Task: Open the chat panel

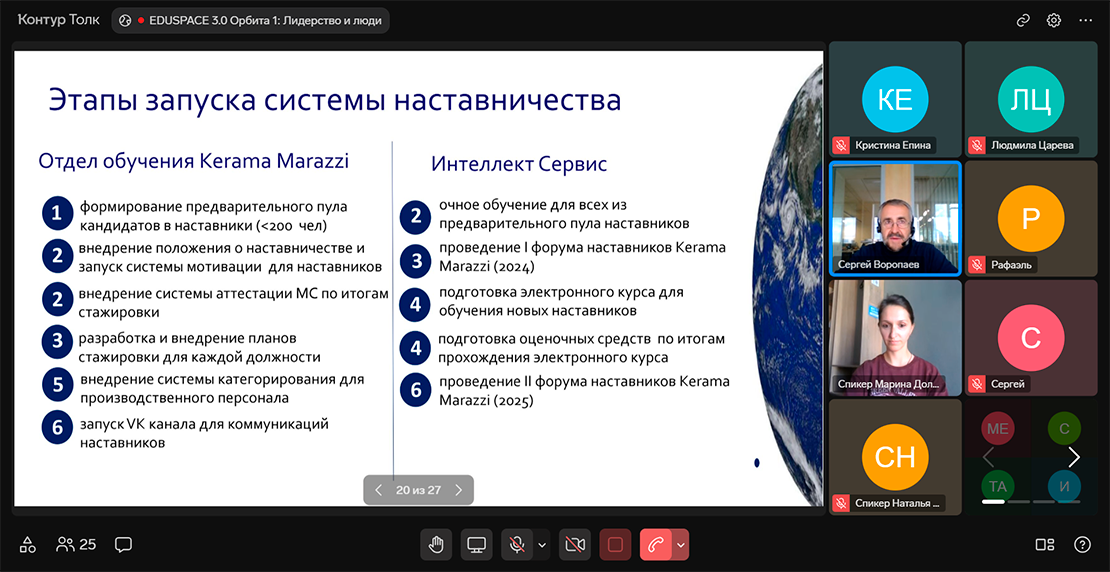Action: coord(124,544)
